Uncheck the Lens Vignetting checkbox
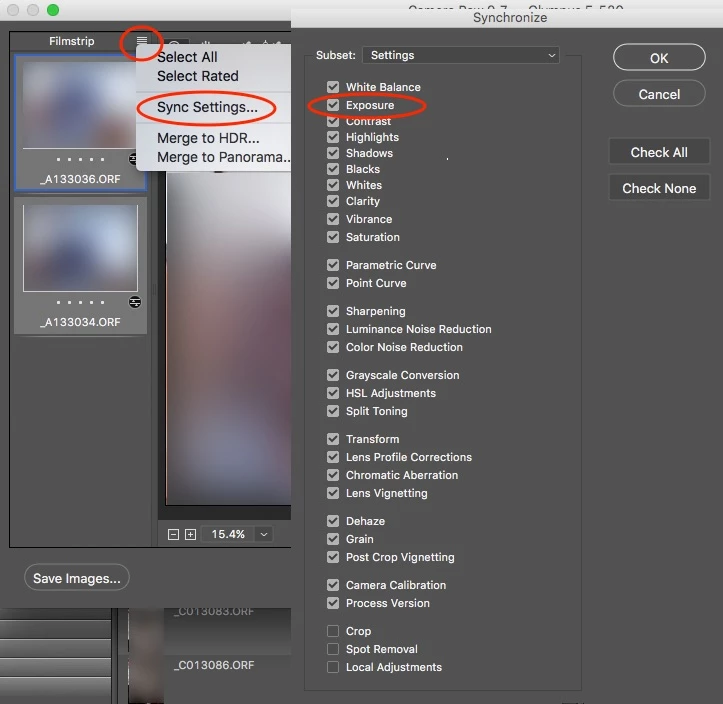The width and height of the screenshot is (723, 704). [x=333, y=494]
